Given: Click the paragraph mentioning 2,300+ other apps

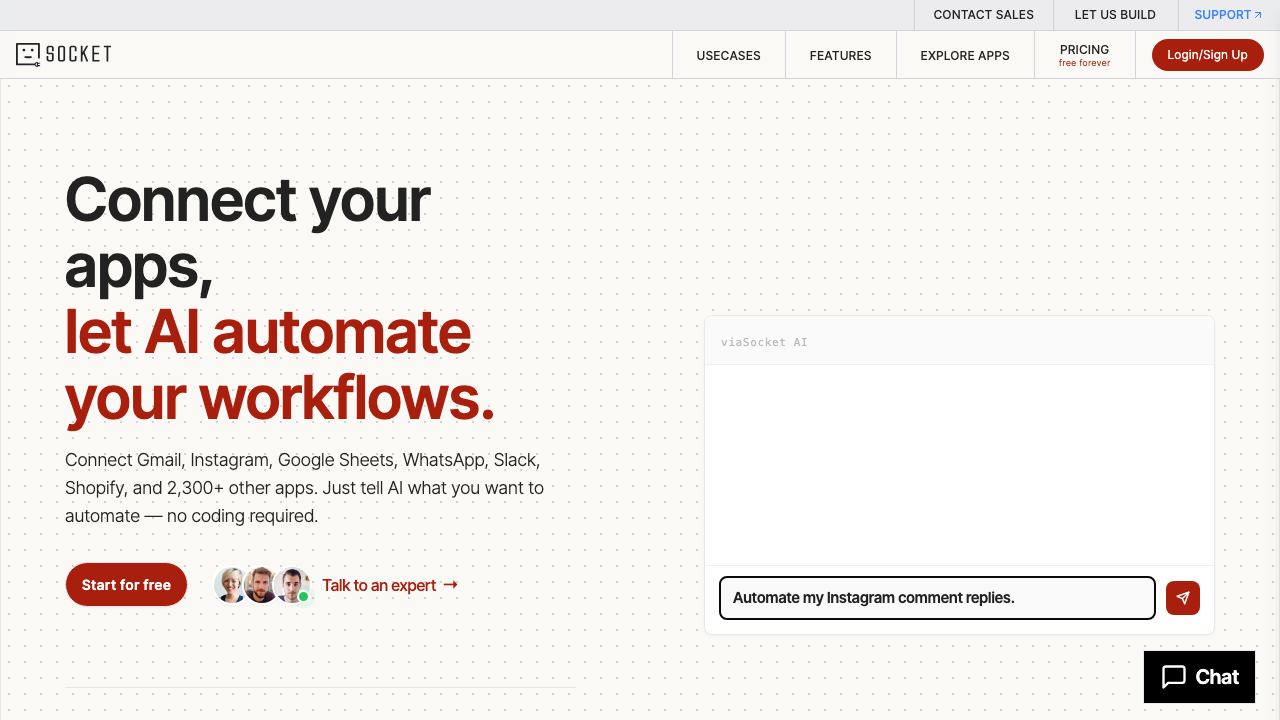Looking at the screenshot, I should tap(305, 488).
